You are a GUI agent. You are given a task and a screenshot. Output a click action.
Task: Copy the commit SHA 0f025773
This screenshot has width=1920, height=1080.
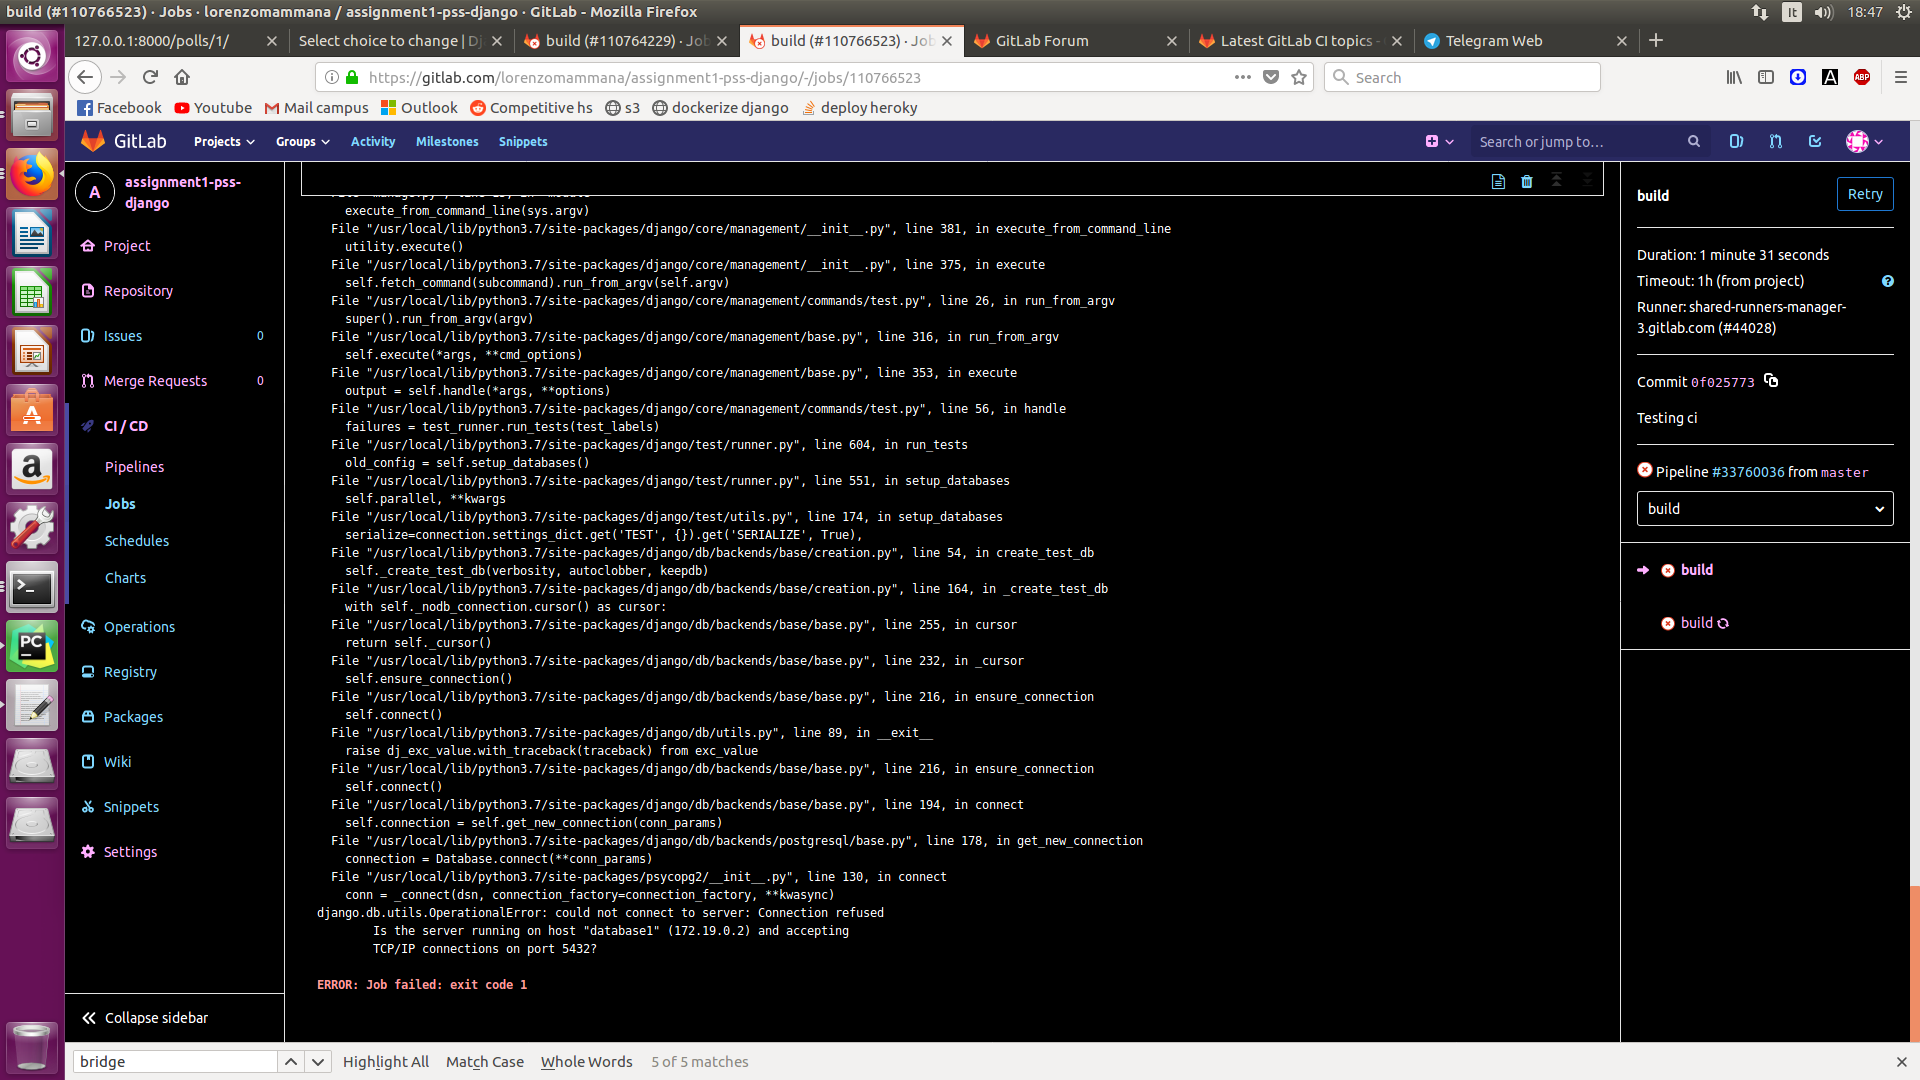pos(1770,381)
